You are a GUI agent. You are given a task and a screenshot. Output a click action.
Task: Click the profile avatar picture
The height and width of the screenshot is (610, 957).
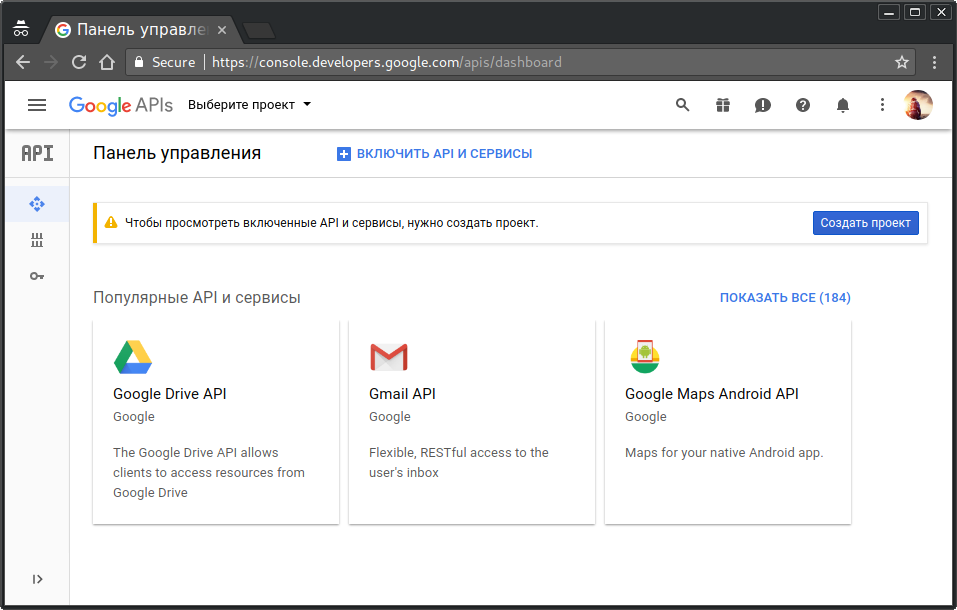click(x=917, y=104)
